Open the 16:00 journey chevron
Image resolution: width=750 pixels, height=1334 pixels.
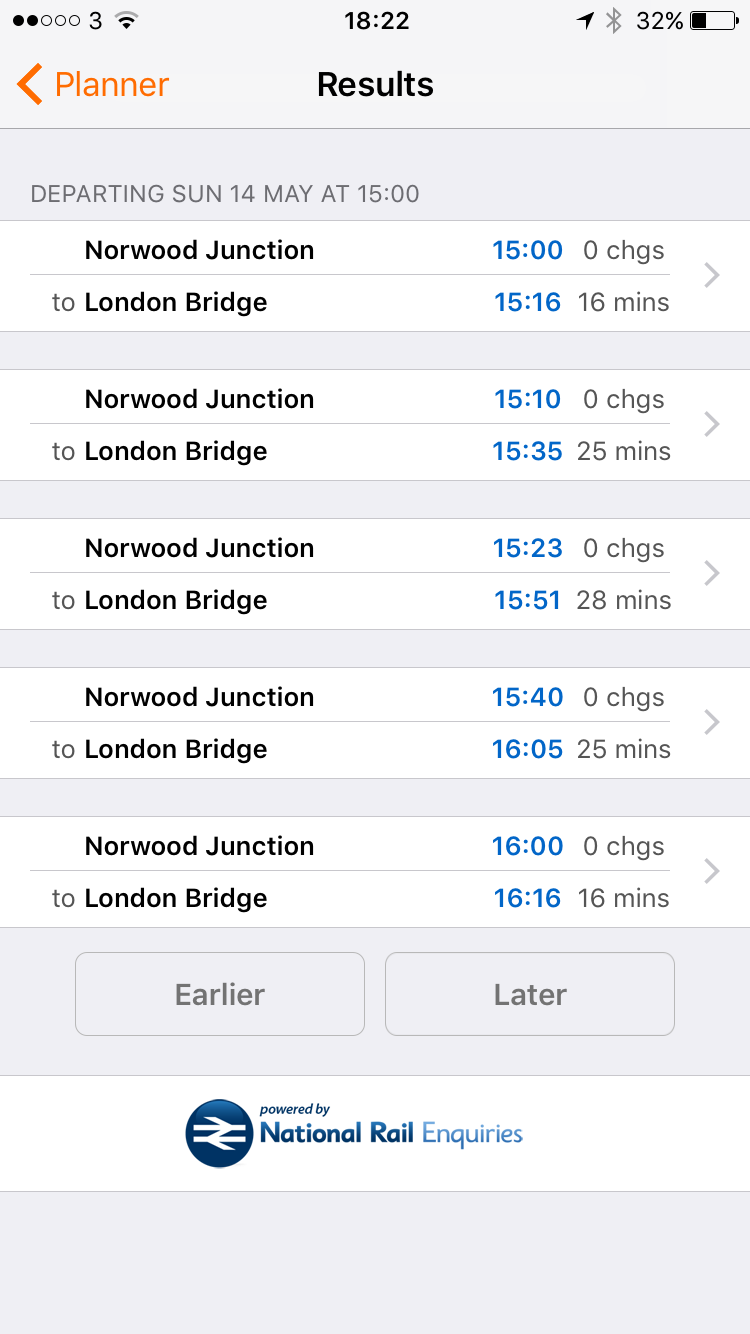(712, 871)
